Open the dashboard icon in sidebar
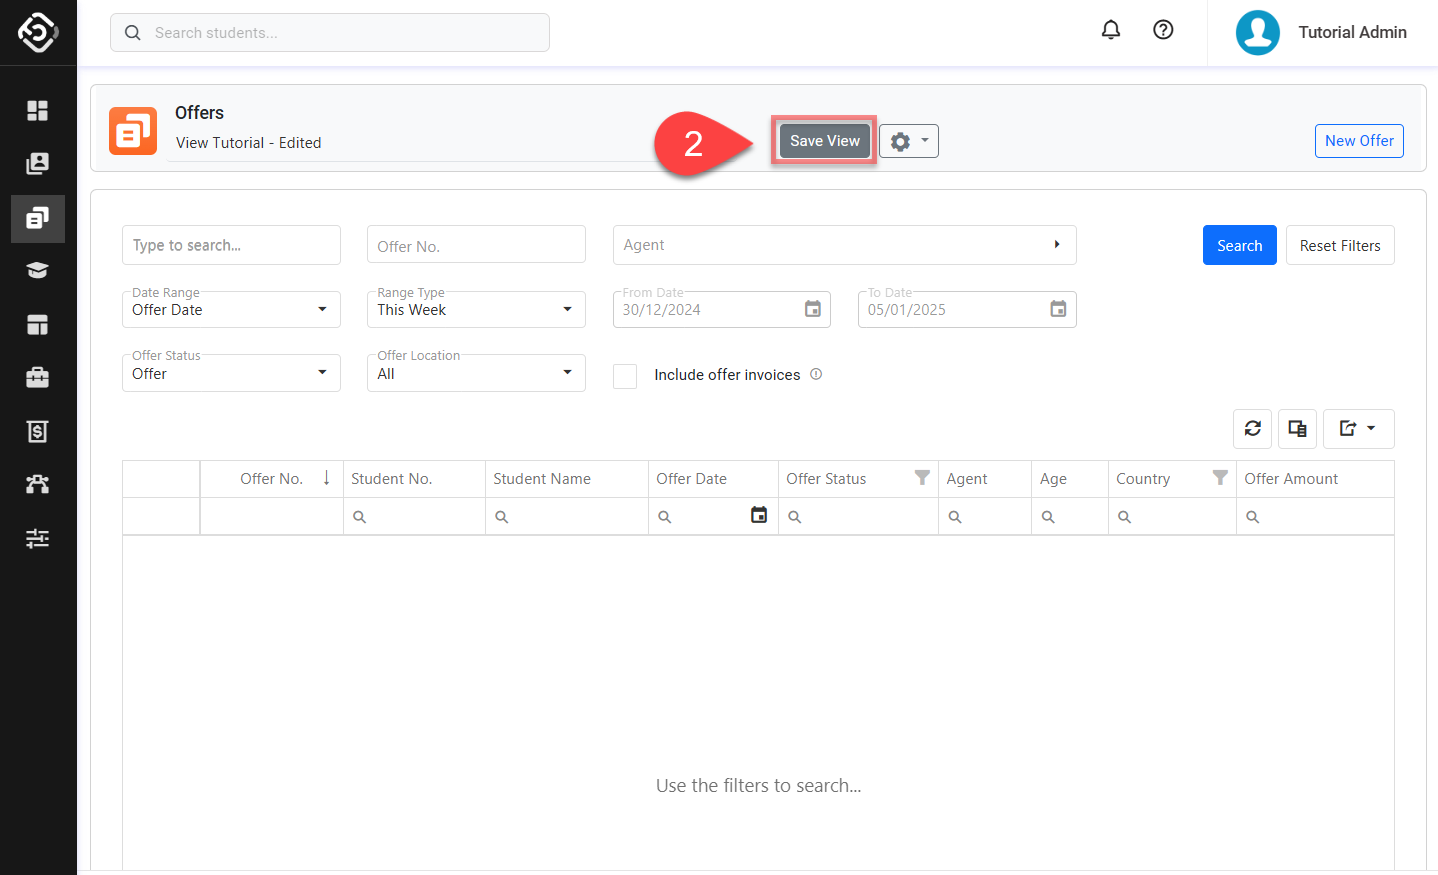Image resolution: width=1438 pixels, height=875 pixels. tap(38, 110)
